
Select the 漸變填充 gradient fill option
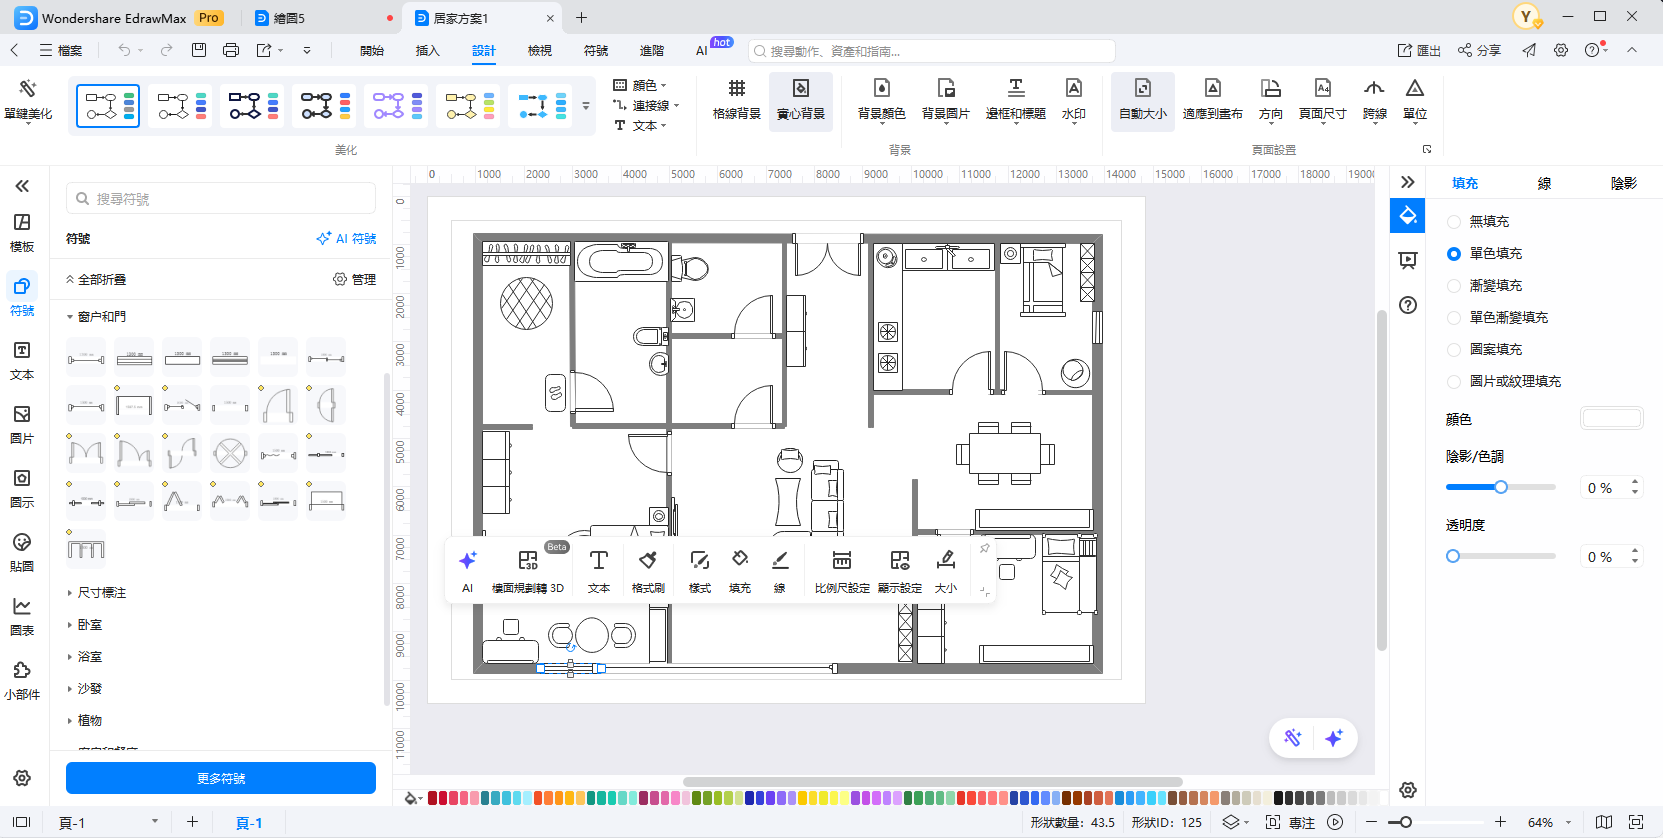coord(1454,286)
